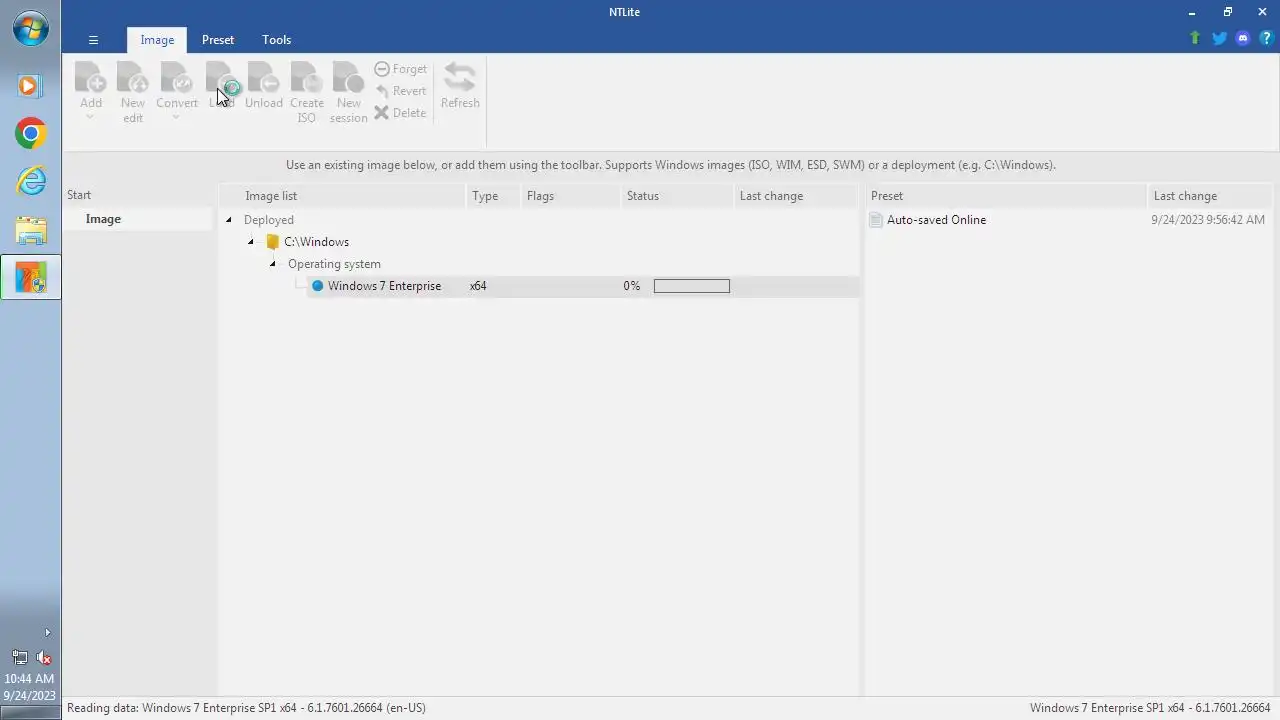This screenshot has height=720, width=1280.
Task: Click the Operating system tree label
Action: click(x=334, y=264)
